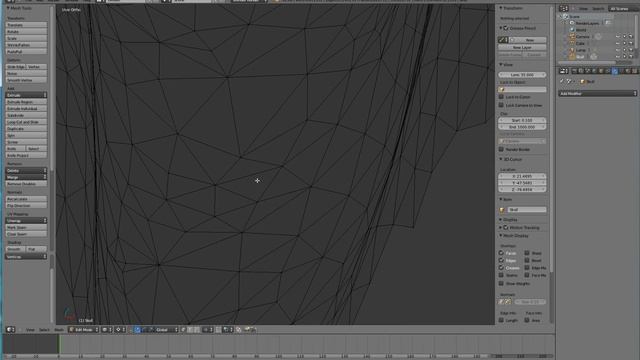
Task: Open the Extrude dropdown in tool shelf
Action: click(x=26, y=95)
